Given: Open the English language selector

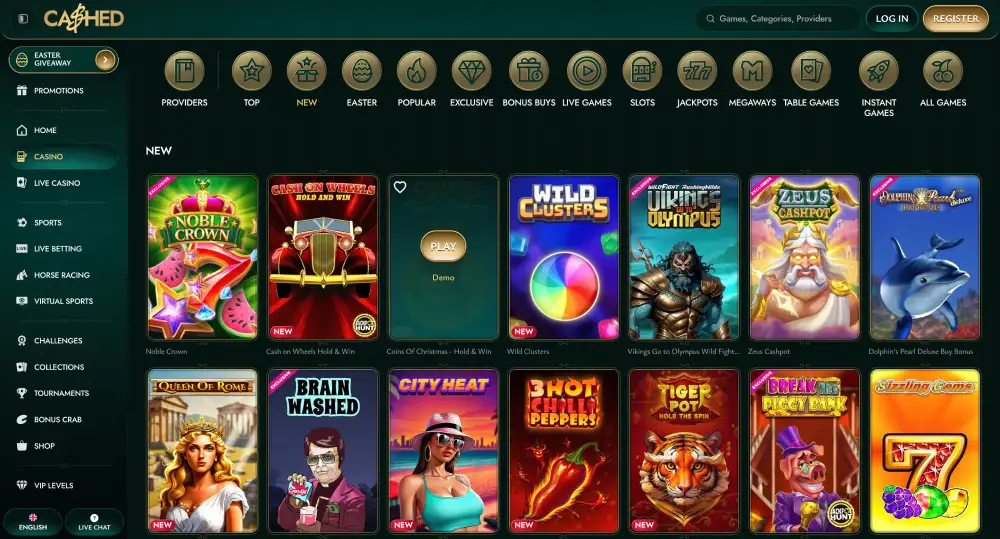Looking at the screenshot, I should point(33,522).
